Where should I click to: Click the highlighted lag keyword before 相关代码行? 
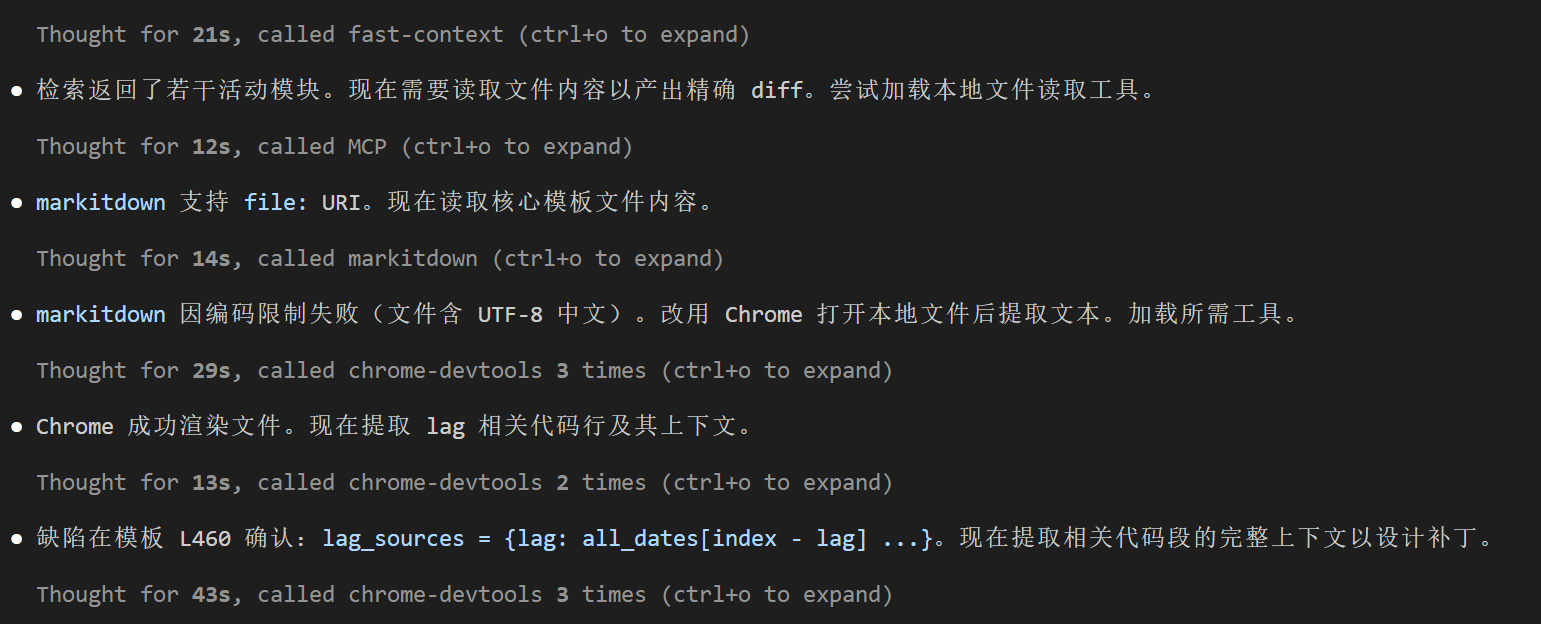click(x=446, y=426)
